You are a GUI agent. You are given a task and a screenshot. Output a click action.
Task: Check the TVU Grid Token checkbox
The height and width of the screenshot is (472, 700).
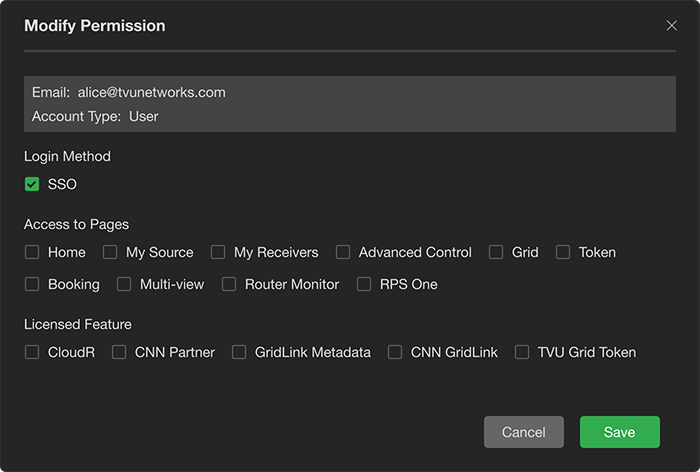pos(522,352)
